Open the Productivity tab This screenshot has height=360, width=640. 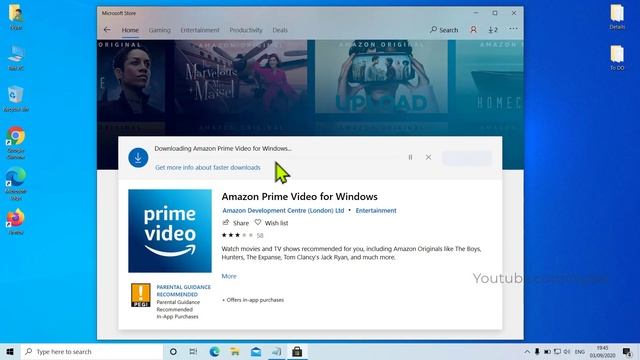coord(246,30)
